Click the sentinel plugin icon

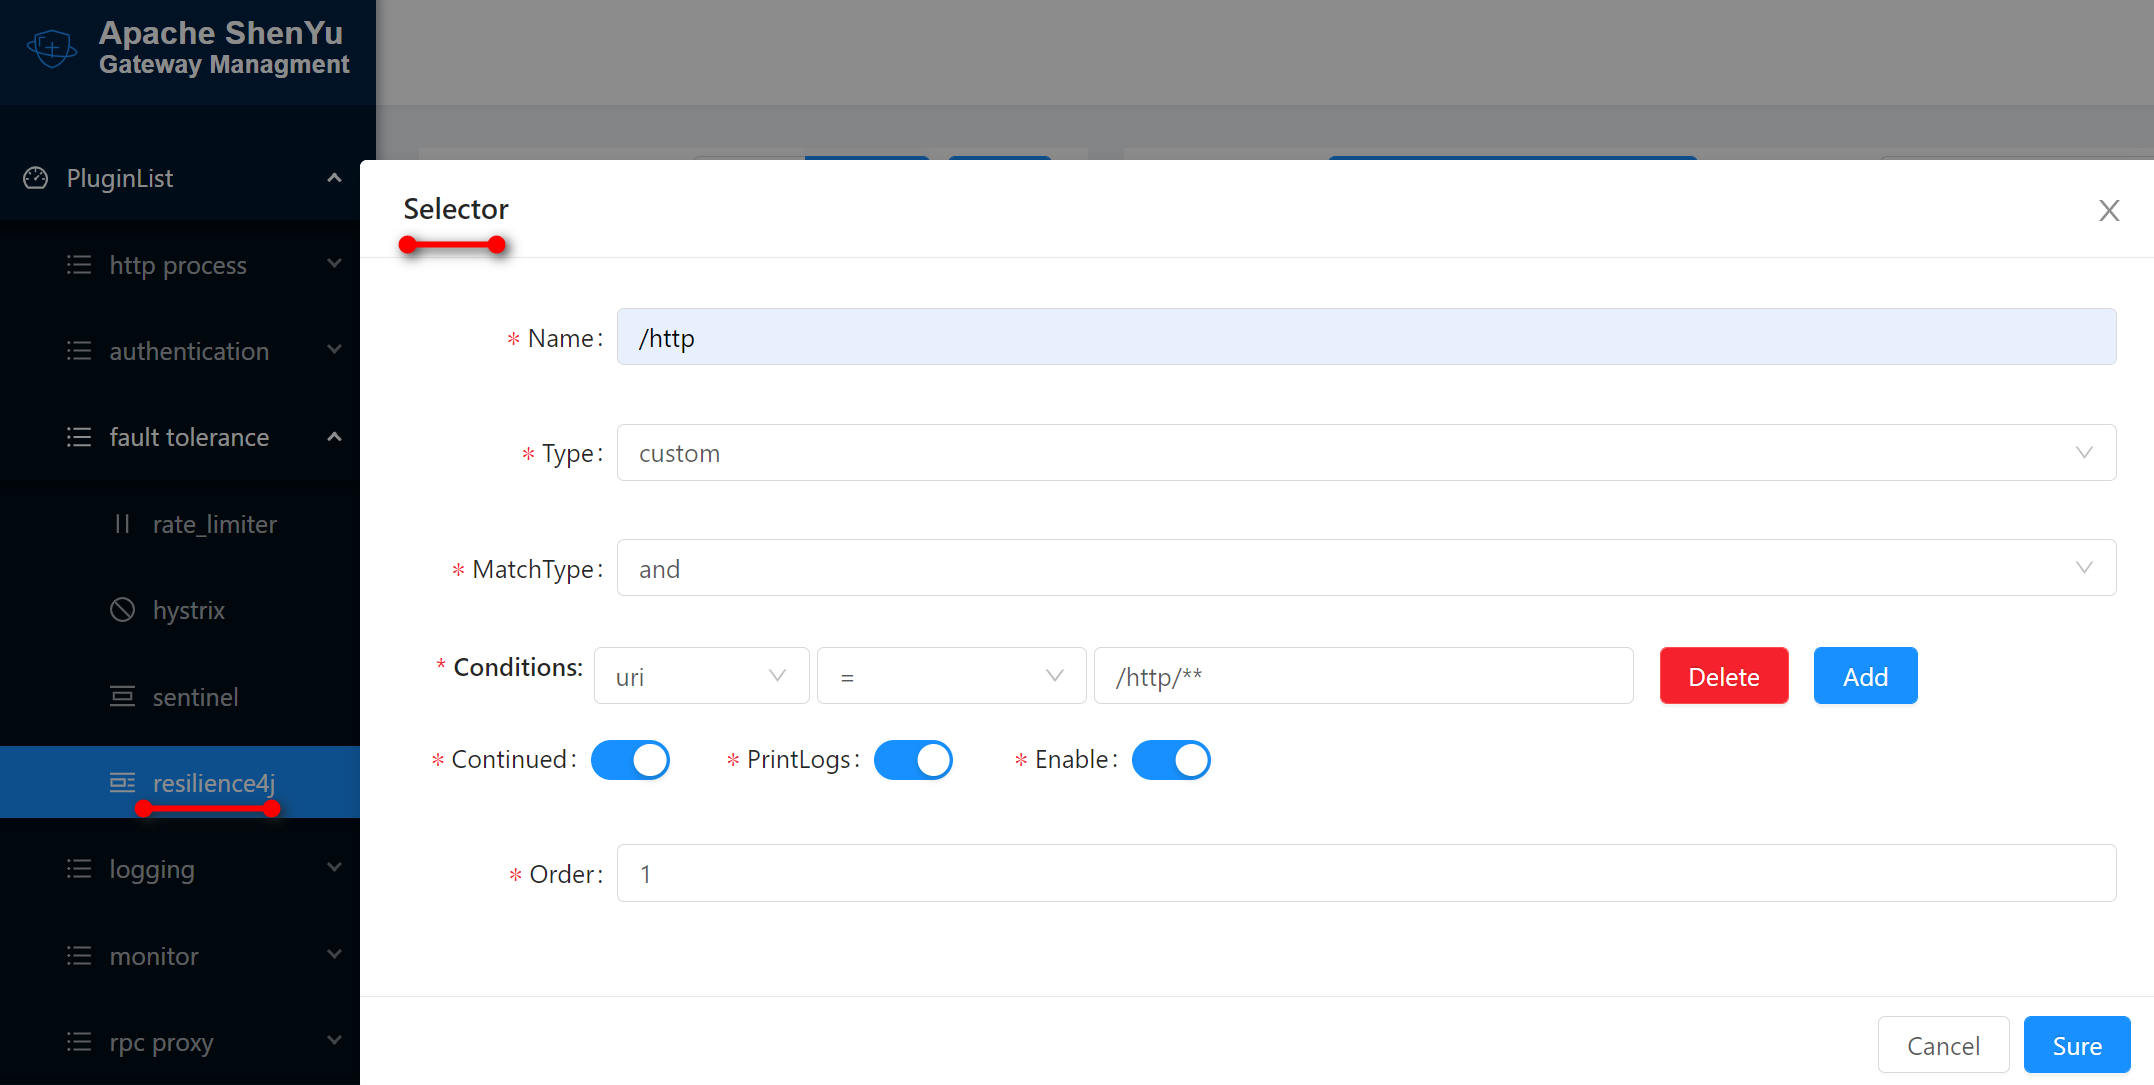[122, 696]
